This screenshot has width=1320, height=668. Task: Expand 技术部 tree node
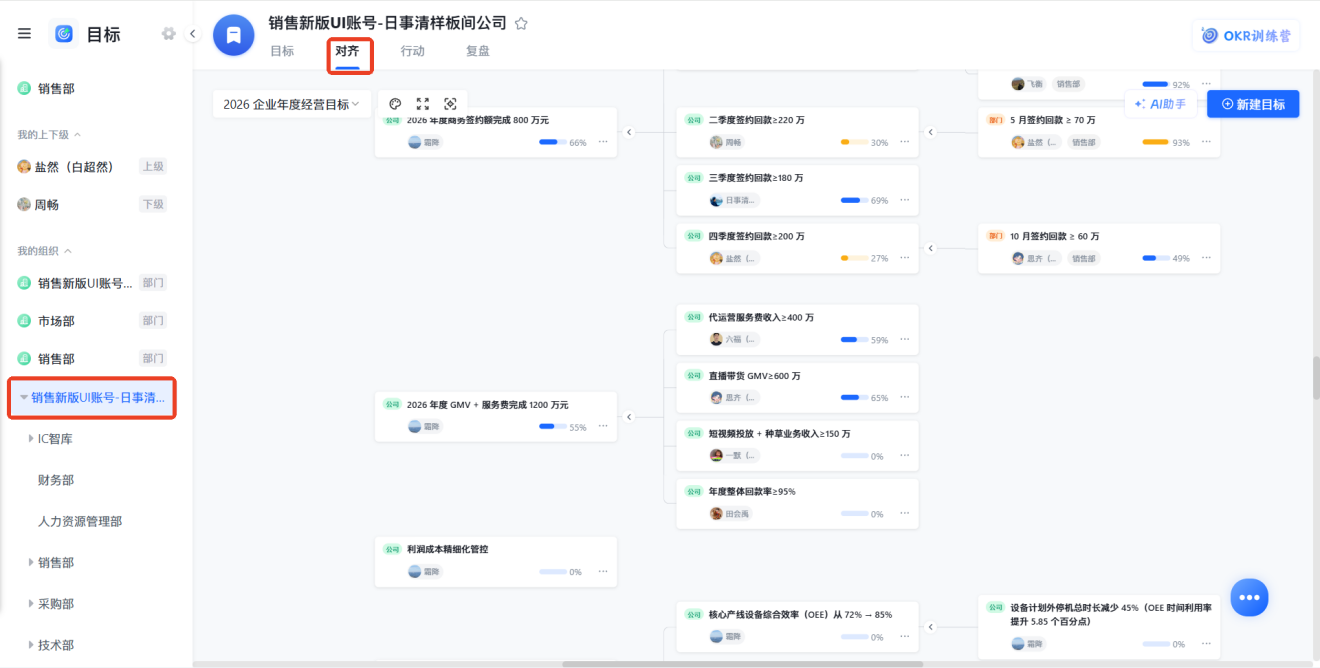click(30, 645)
